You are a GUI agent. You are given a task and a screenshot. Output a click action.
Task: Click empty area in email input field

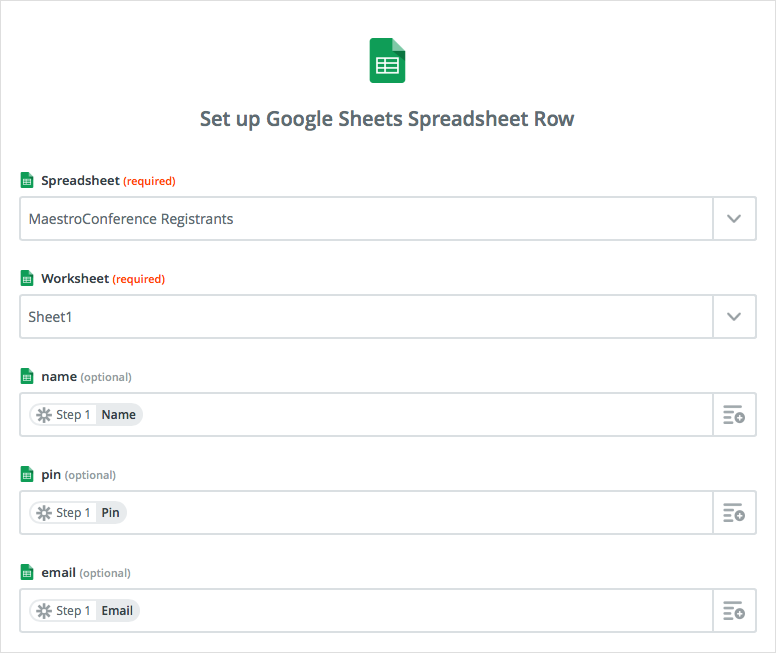click(426, 611)
